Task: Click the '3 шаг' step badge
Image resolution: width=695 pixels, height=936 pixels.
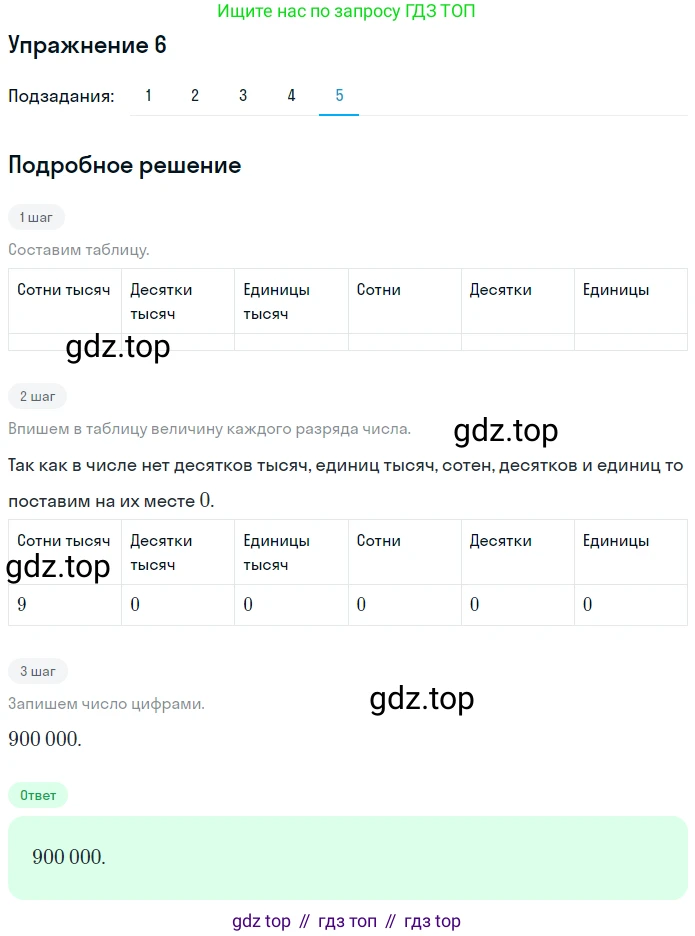Action: point(38,671)
